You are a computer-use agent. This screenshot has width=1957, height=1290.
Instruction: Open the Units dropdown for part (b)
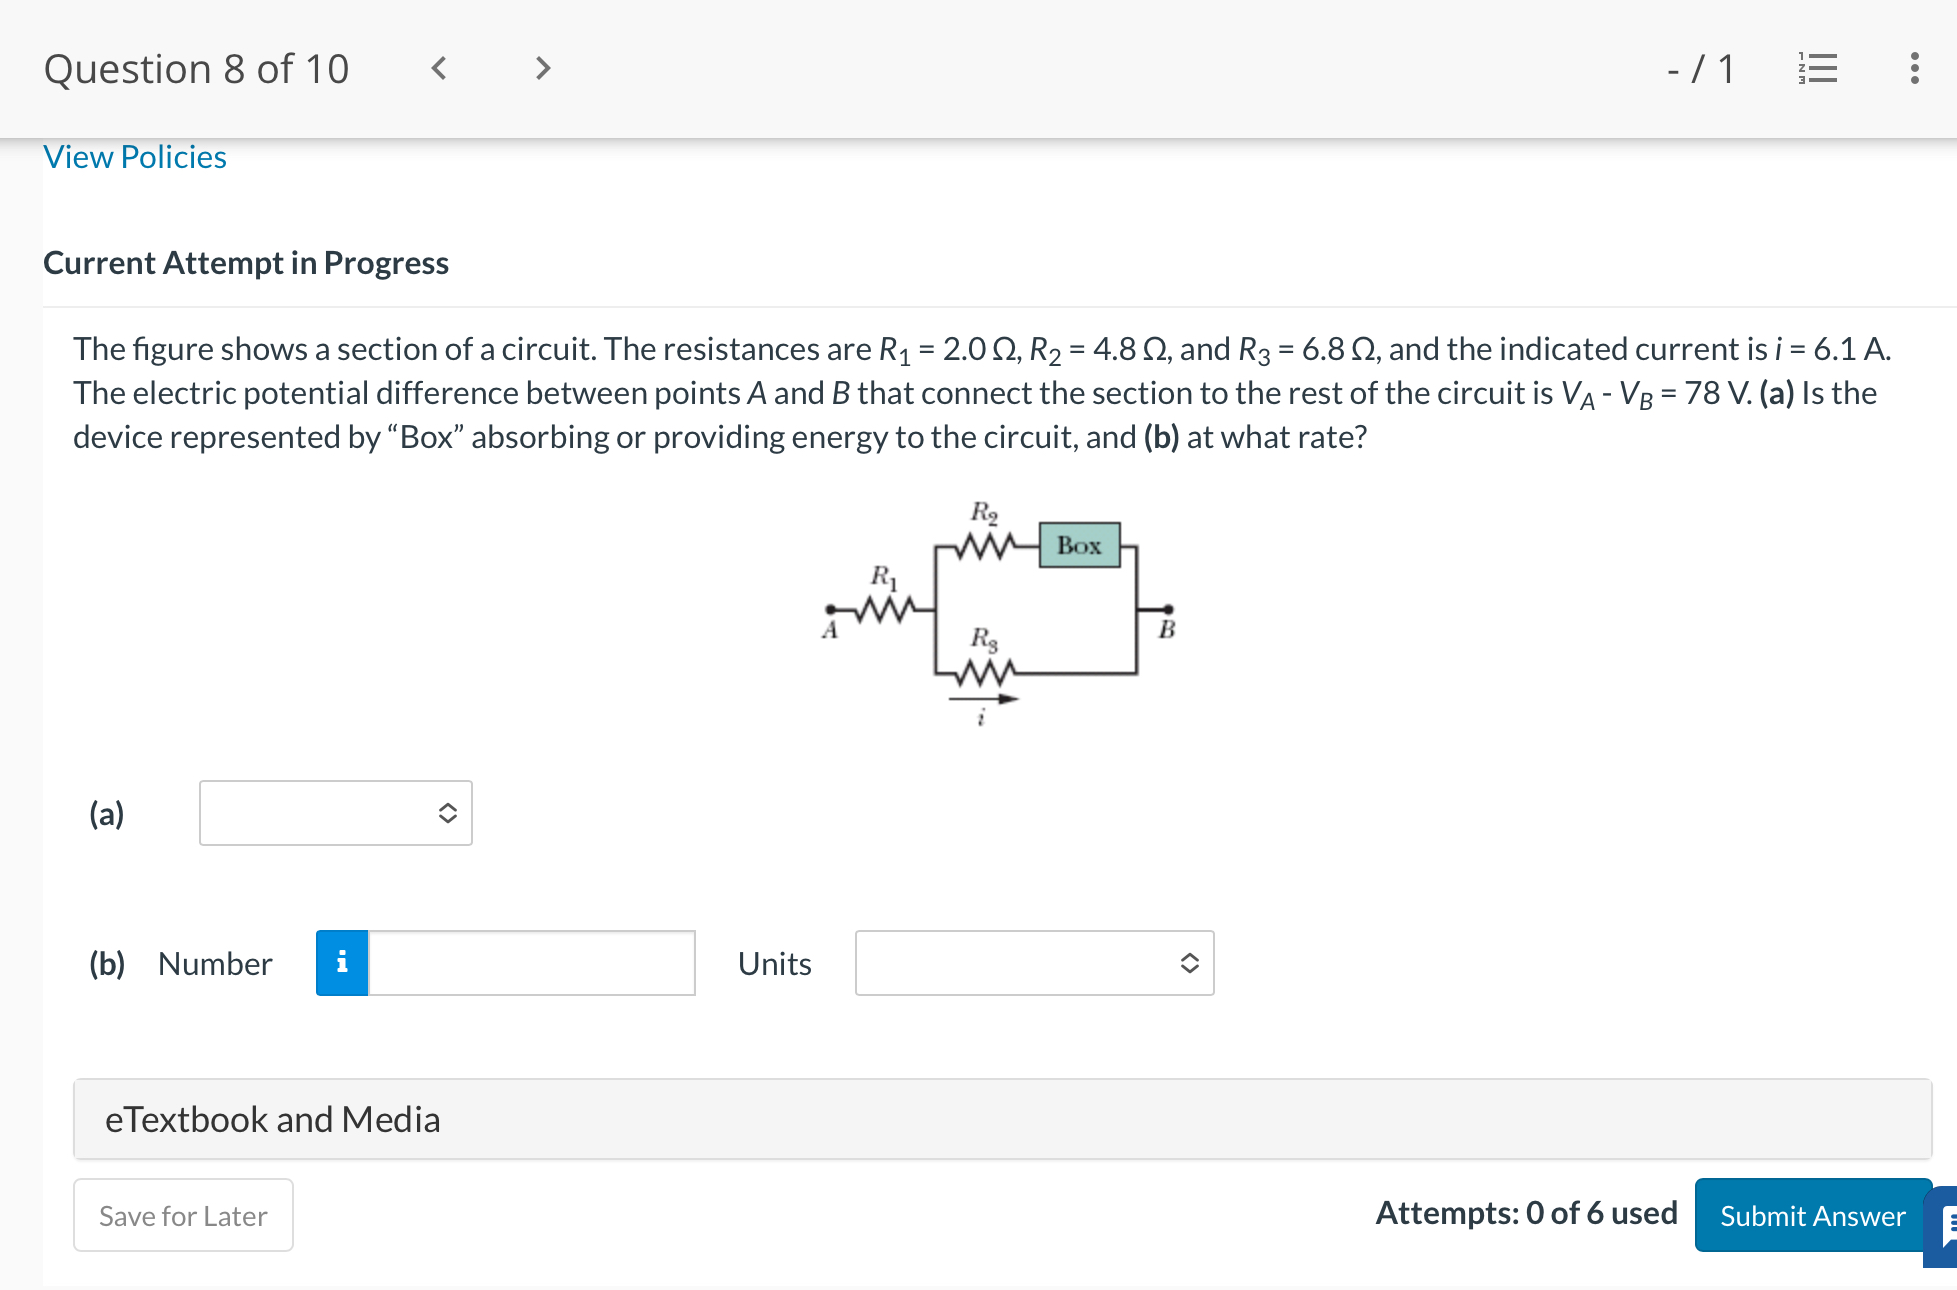coord(1034,963)
